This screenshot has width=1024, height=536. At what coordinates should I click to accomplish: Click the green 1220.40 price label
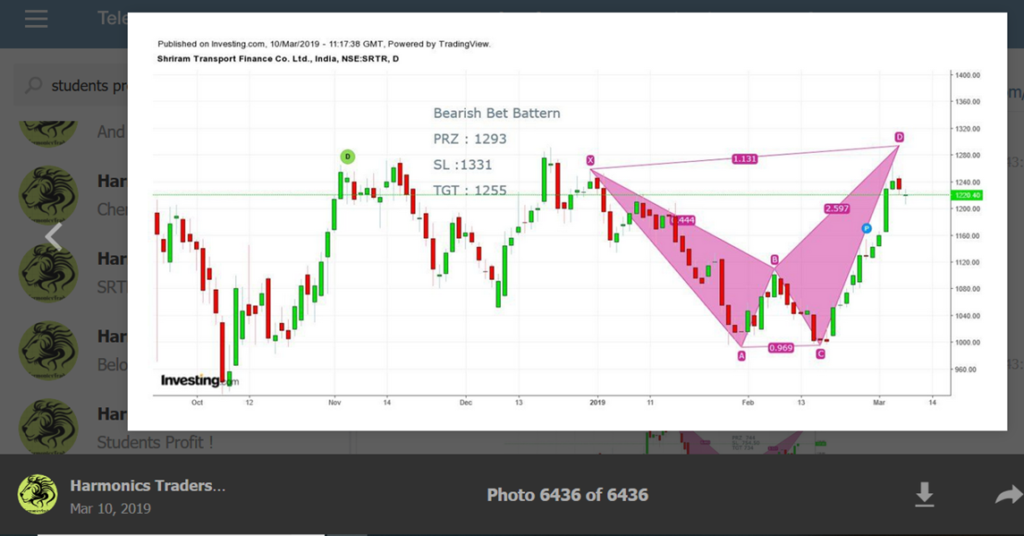point(967,195)
